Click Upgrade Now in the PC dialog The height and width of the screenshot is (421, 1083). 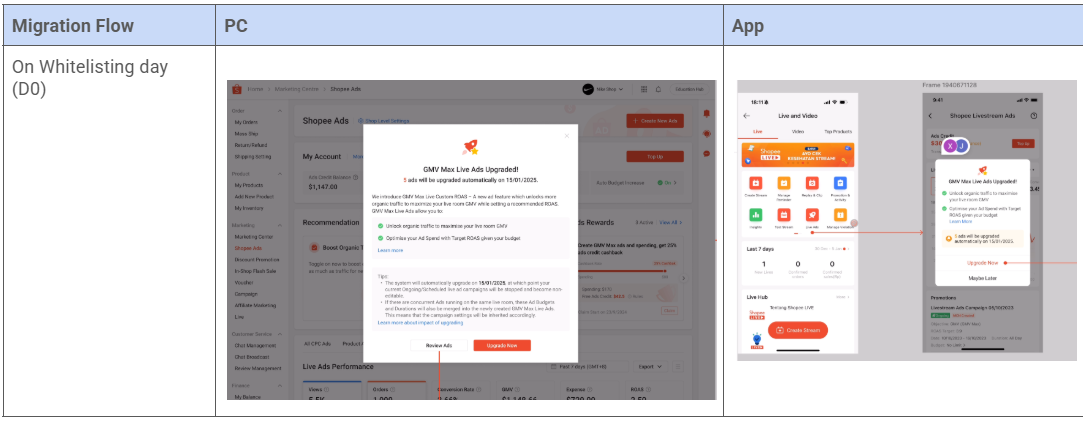(502, 346)
